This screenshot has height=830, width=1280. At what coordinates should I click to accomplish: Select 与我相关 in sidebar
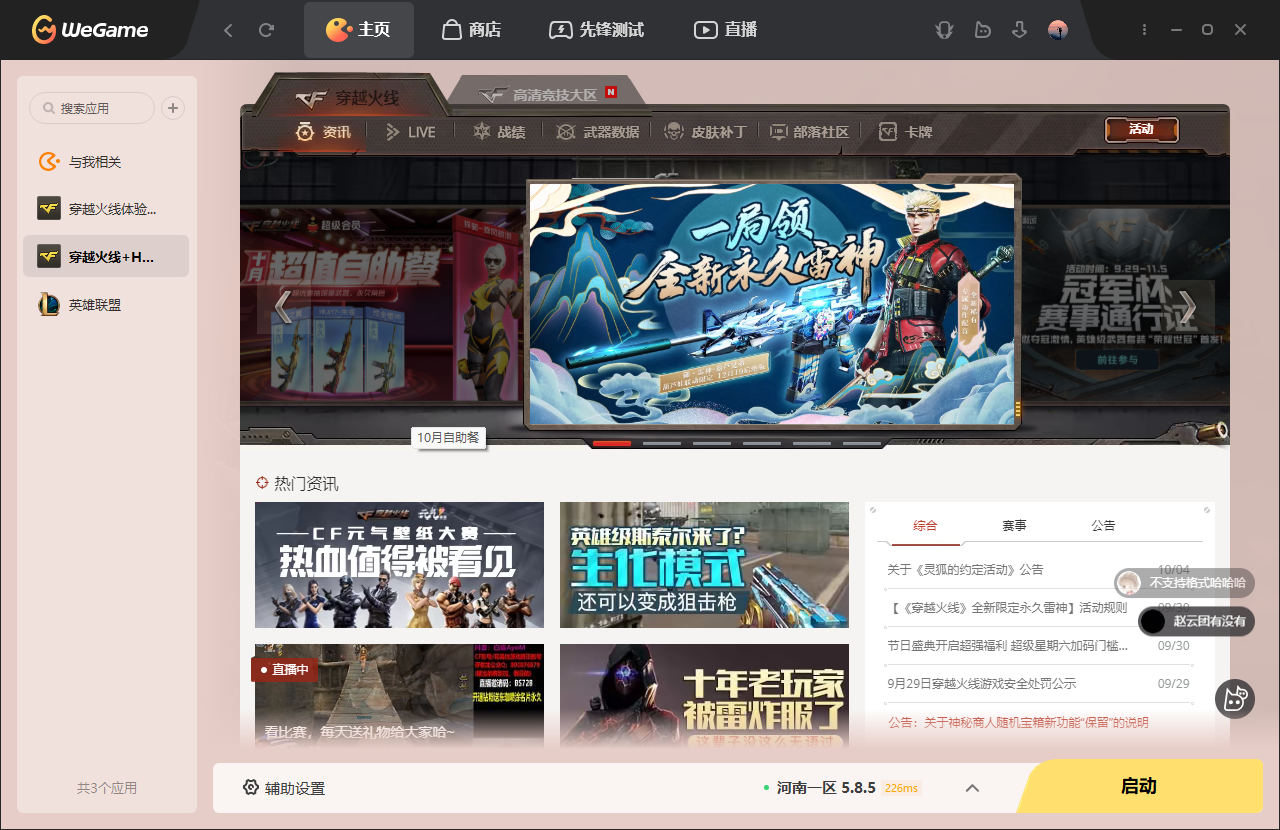coord(105,162)
